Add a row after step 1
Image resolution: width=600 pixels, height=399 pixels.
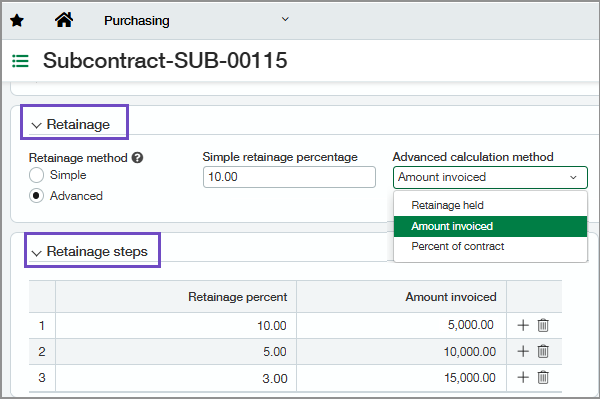point(523,325)
